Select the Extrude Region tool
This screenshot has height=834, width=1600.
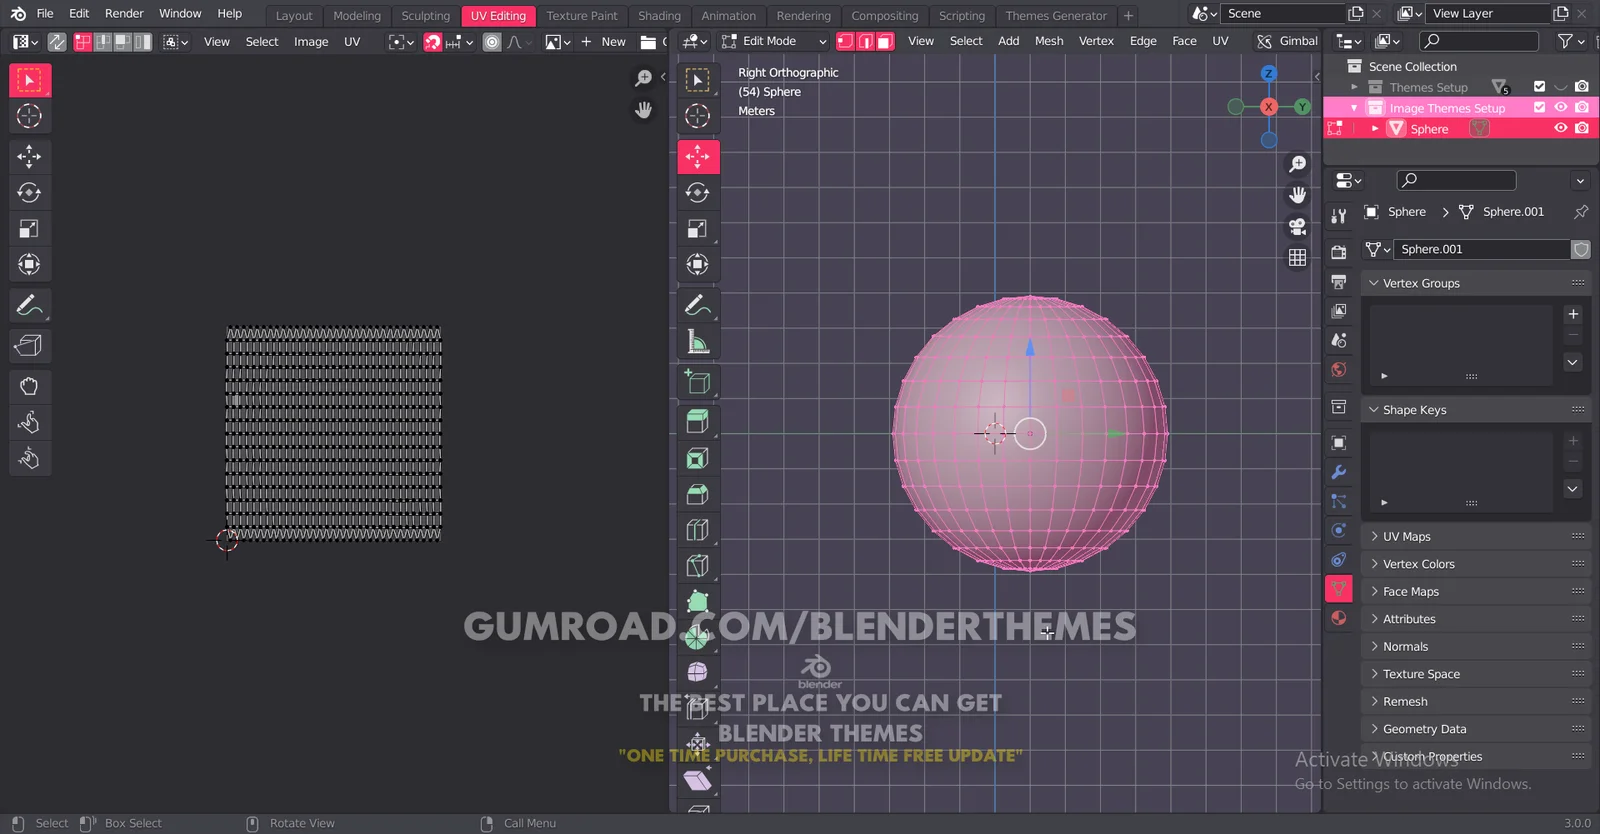click(x=698, y=422)
